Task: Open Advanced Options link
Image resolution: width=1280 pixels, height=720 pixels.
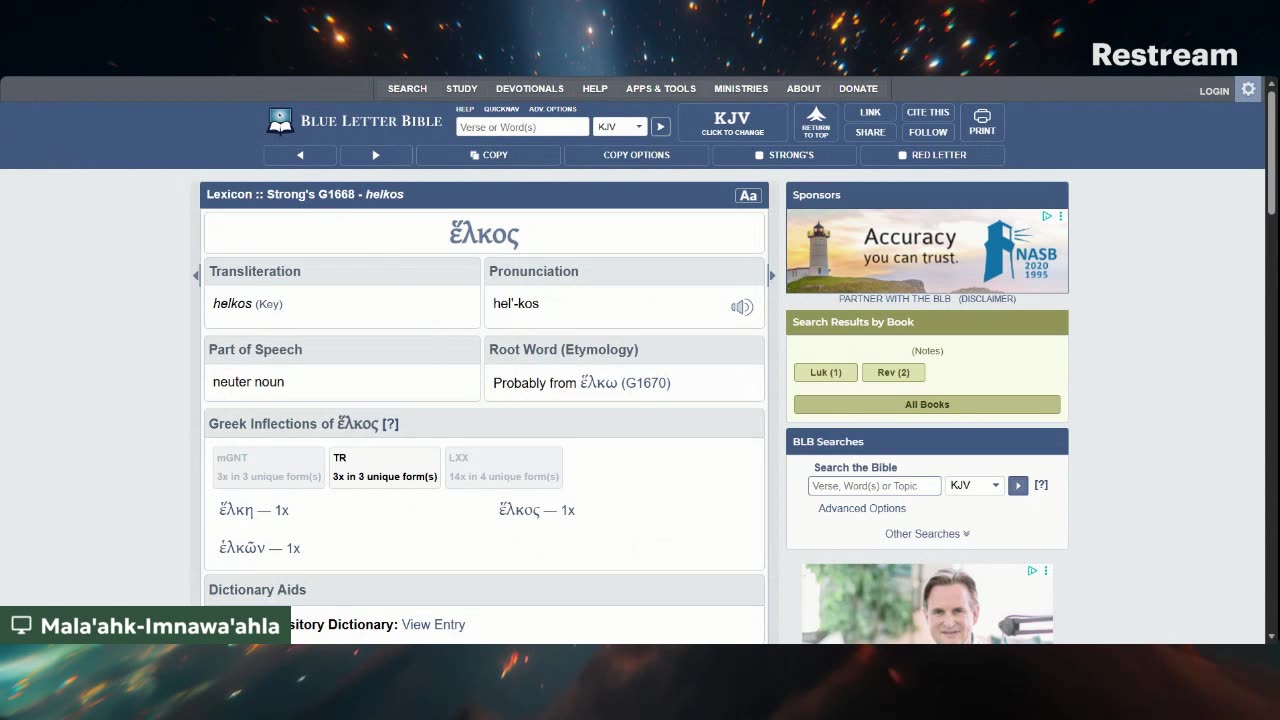Action: (862, 508)
